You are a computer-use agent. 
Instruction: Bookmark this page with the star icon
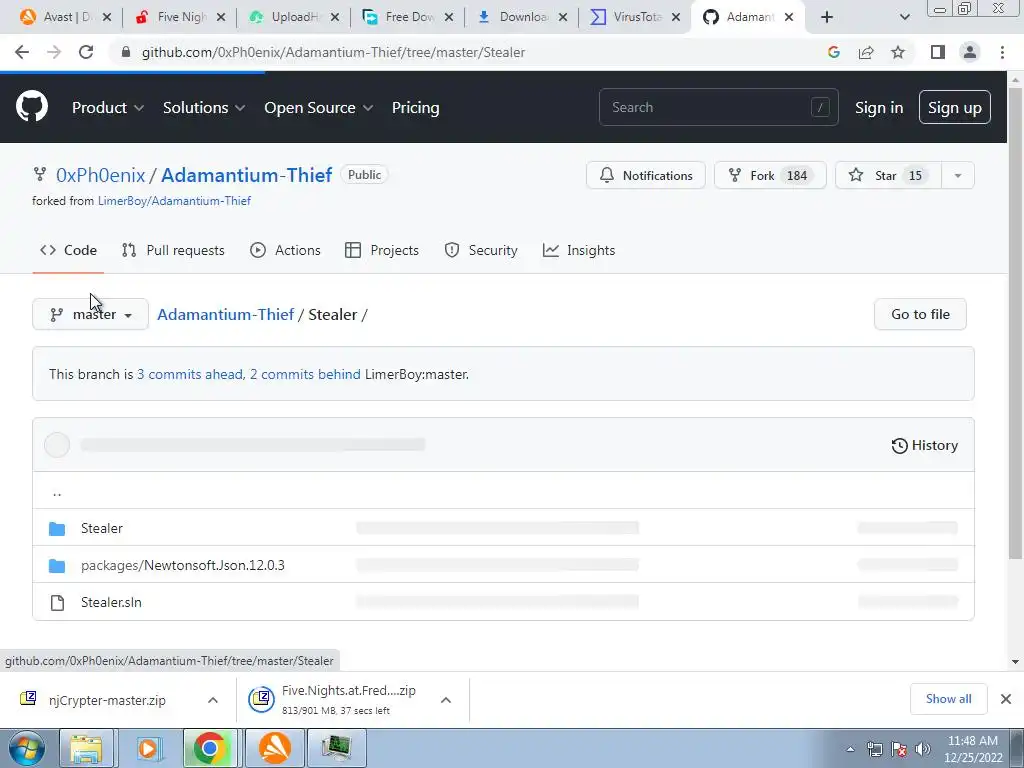pyautogui.click(x=898, y=52)
